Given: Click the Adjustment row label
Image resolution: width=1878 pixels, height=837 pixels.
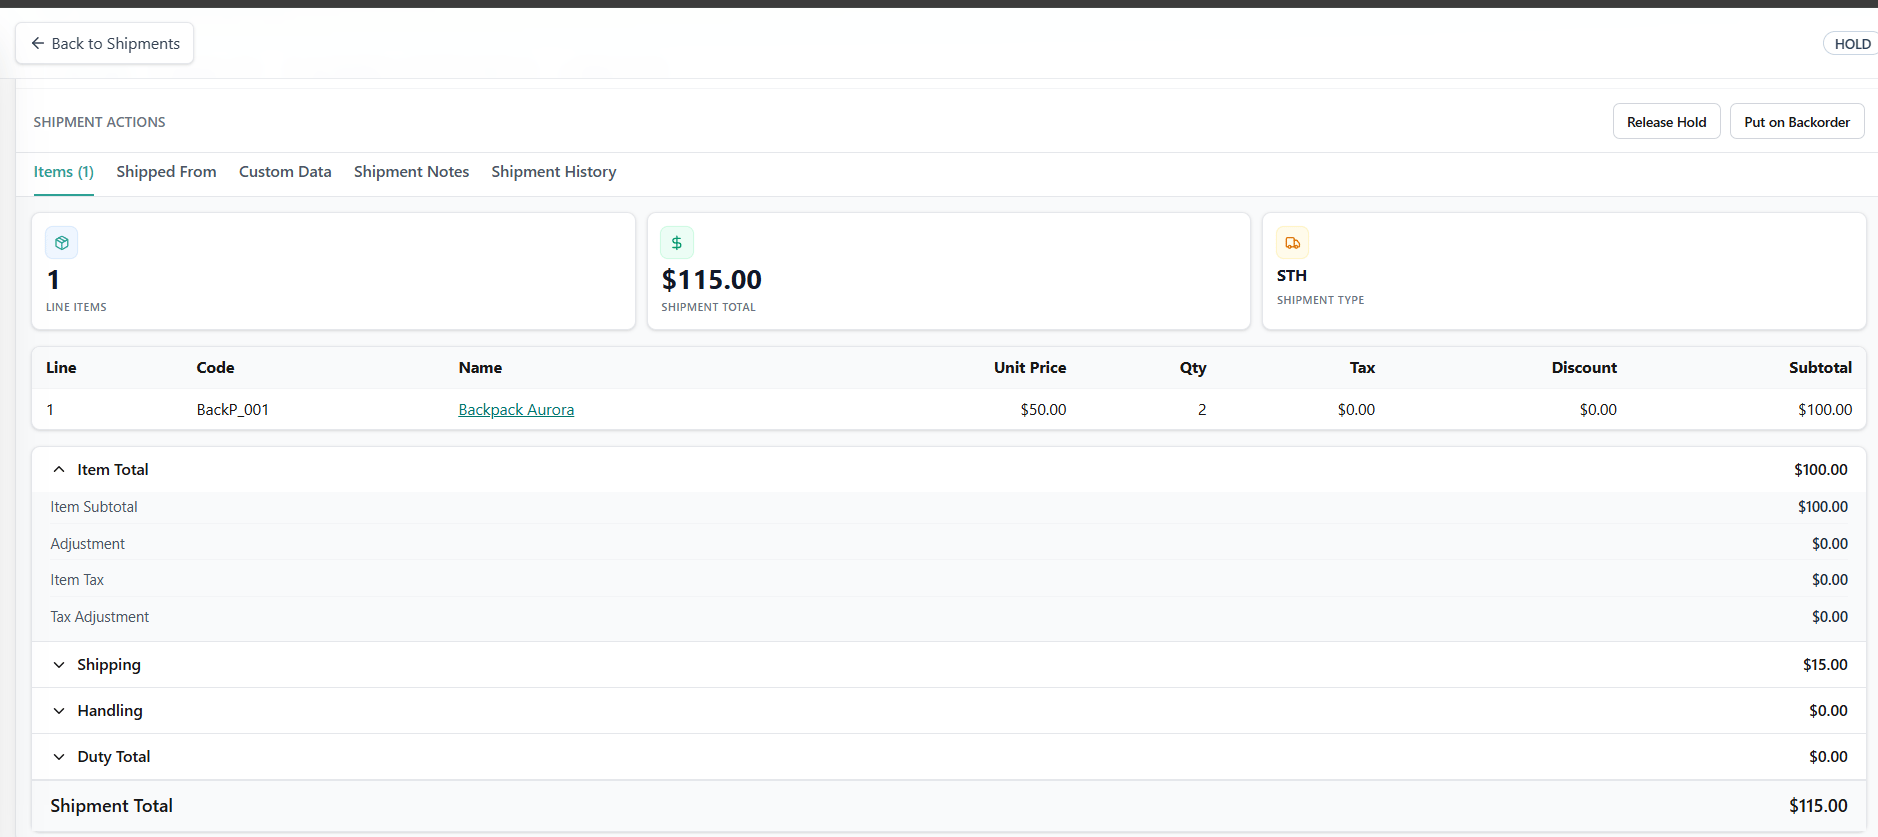Looking at the screenshot, I should [x=88, y=544].
